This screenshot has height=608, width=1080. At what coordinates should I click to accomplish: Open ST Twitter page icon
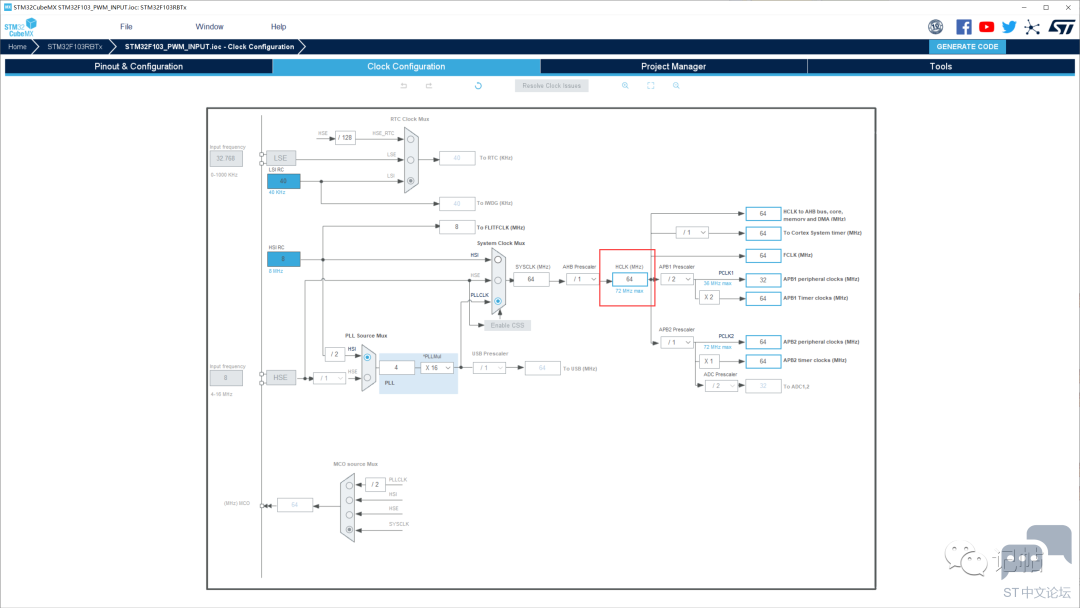pos(1009,27)
